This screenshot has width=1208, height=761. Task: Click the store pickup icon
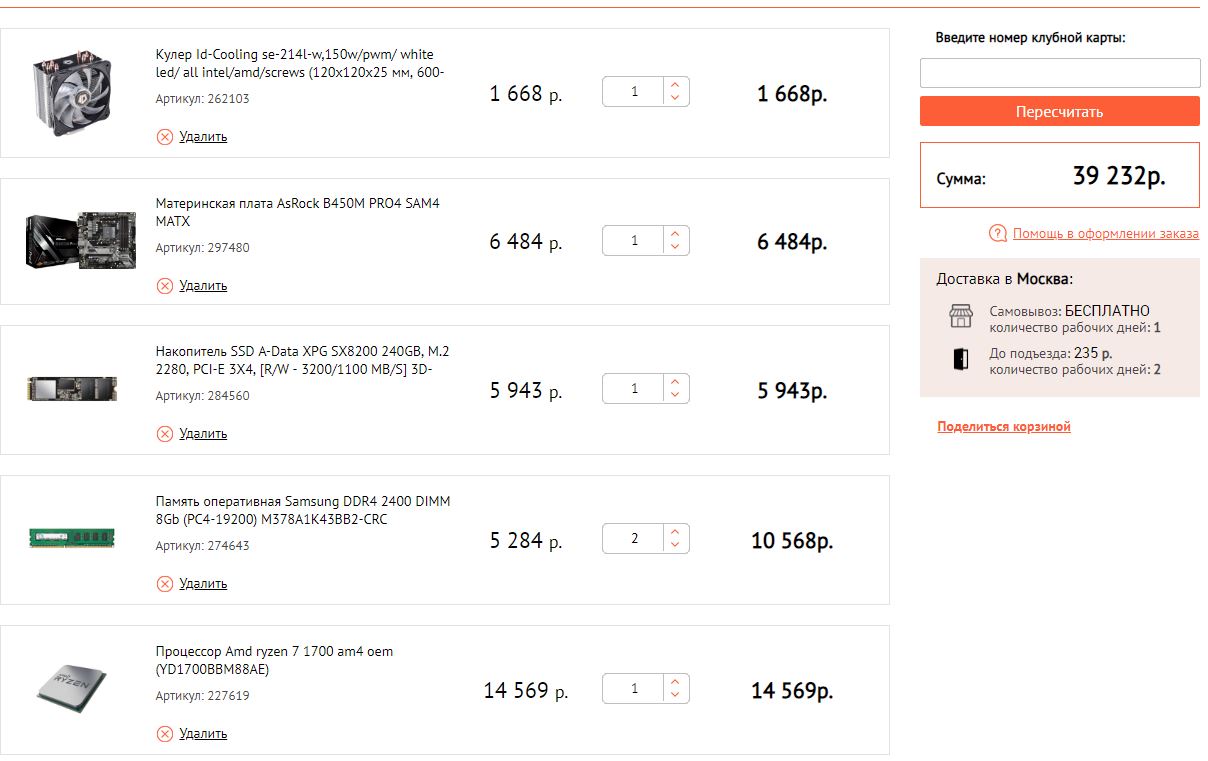pos(960,317)
